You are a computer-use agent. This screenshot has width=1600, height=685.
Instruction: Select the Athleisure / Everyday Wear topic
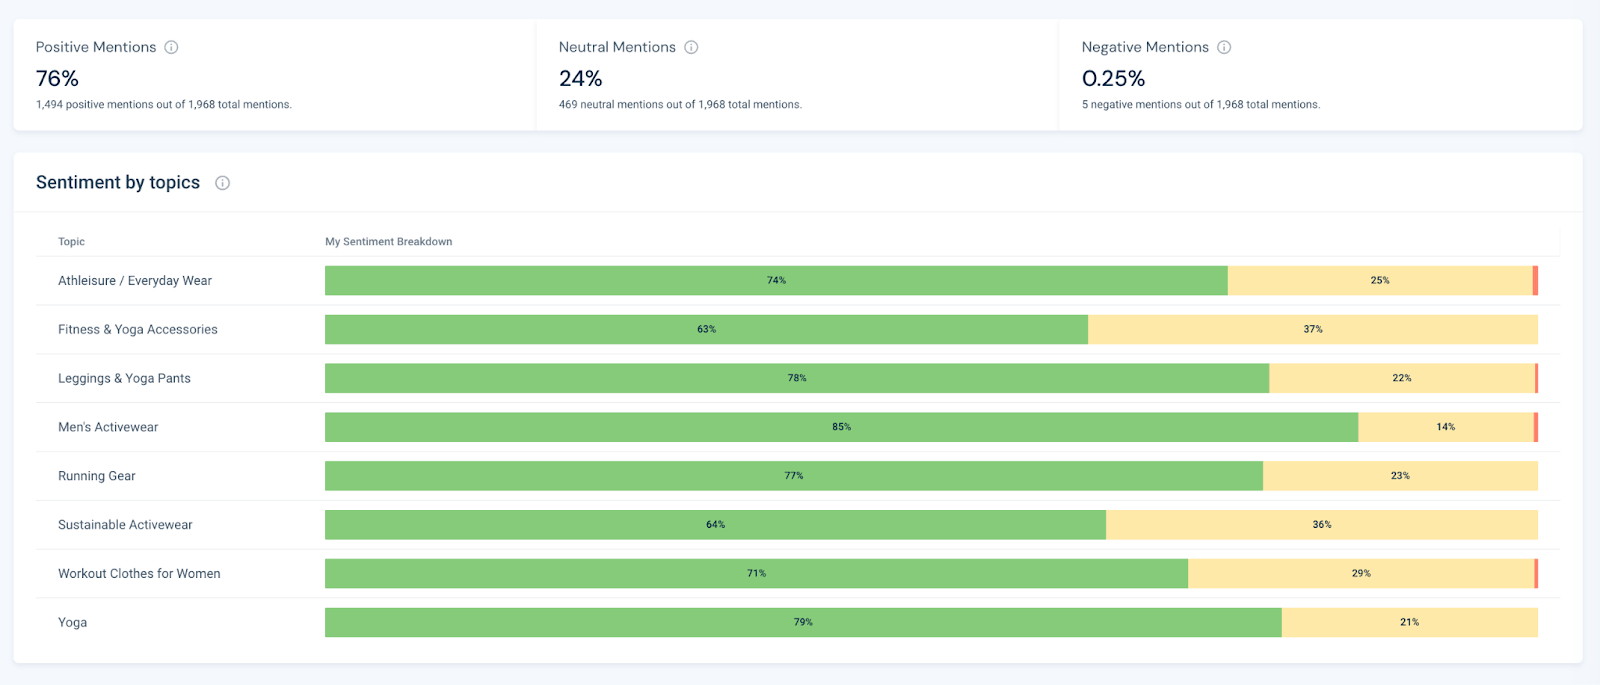(135, 281)
